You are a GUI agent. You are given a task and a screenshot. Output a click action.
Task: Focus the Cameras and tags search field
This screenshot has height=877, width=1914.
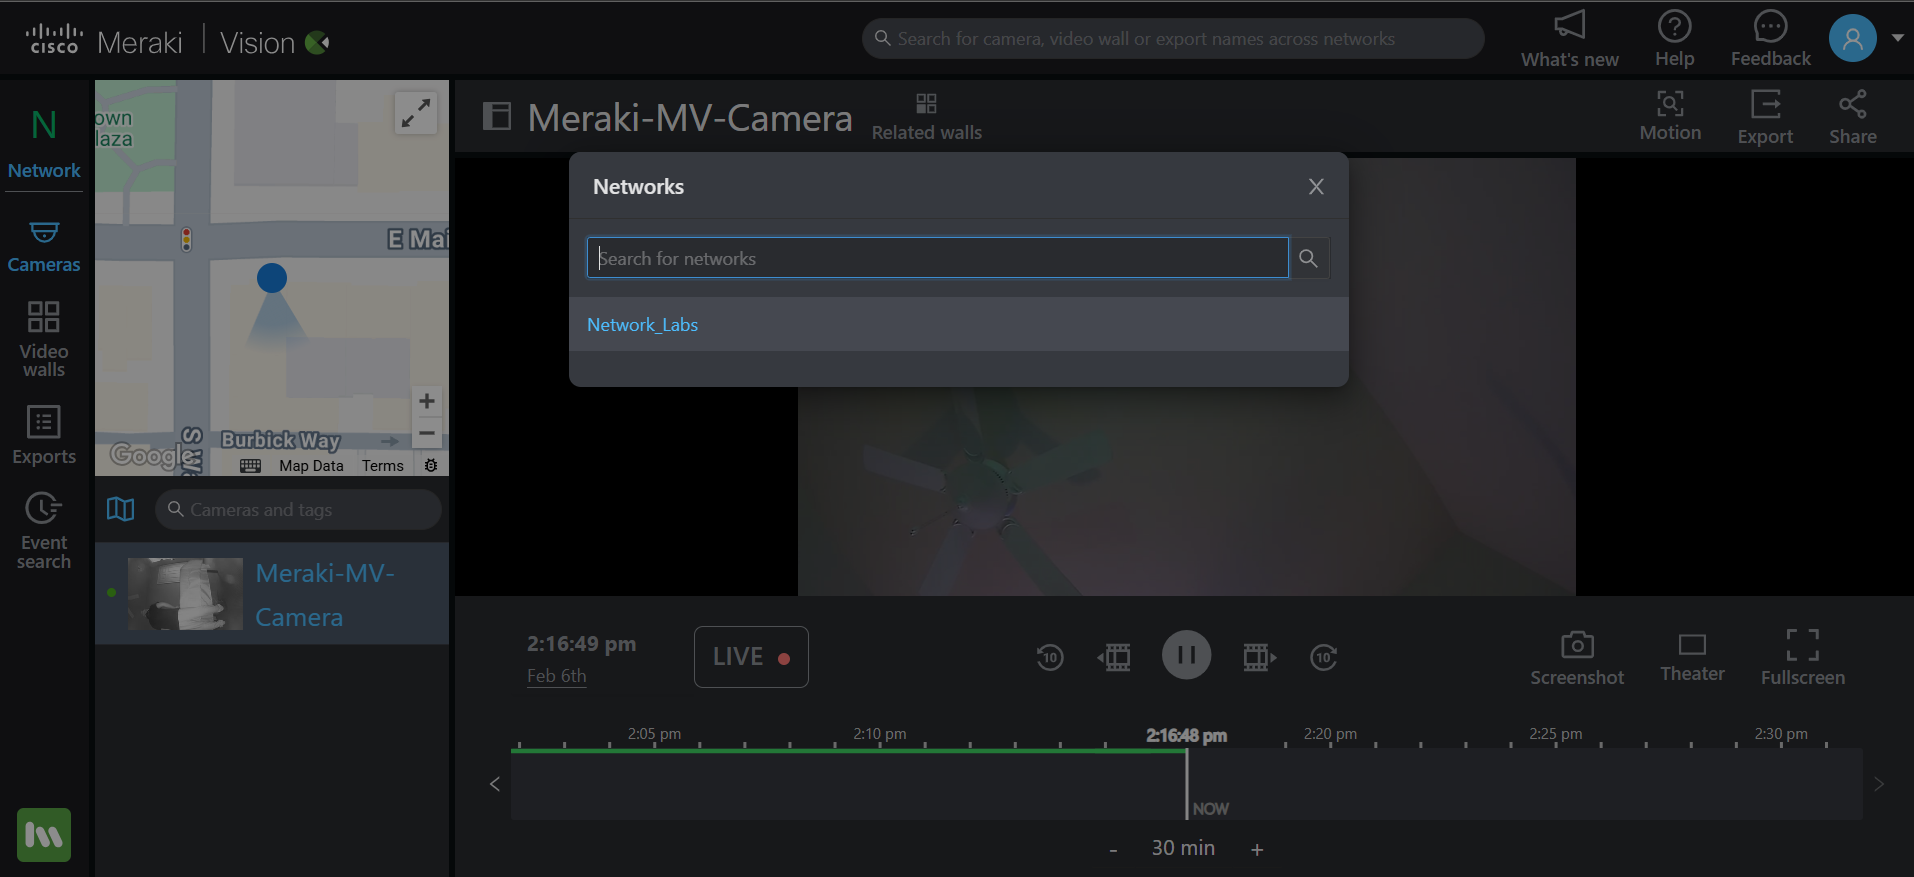[298, 510]
